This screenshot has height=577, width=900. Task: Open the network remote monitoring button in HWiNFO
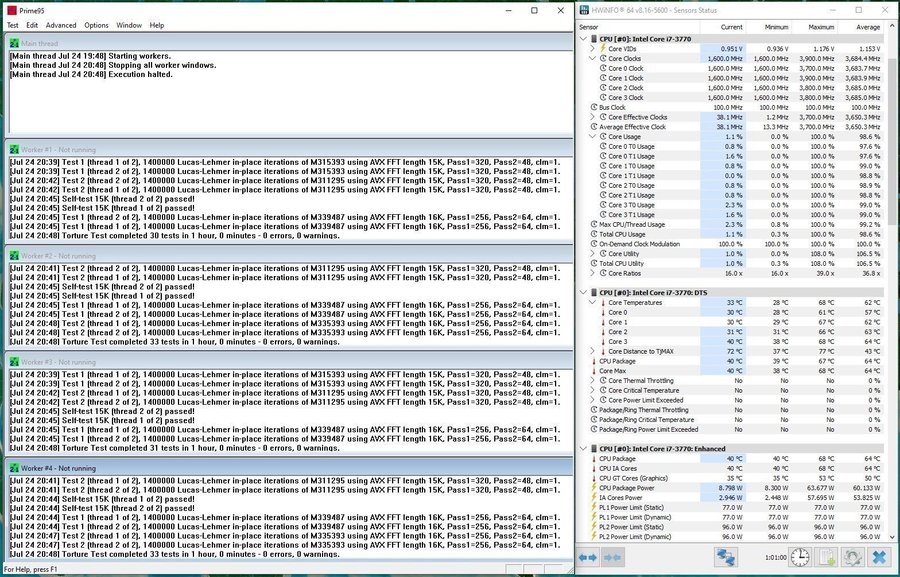[726, 557]
